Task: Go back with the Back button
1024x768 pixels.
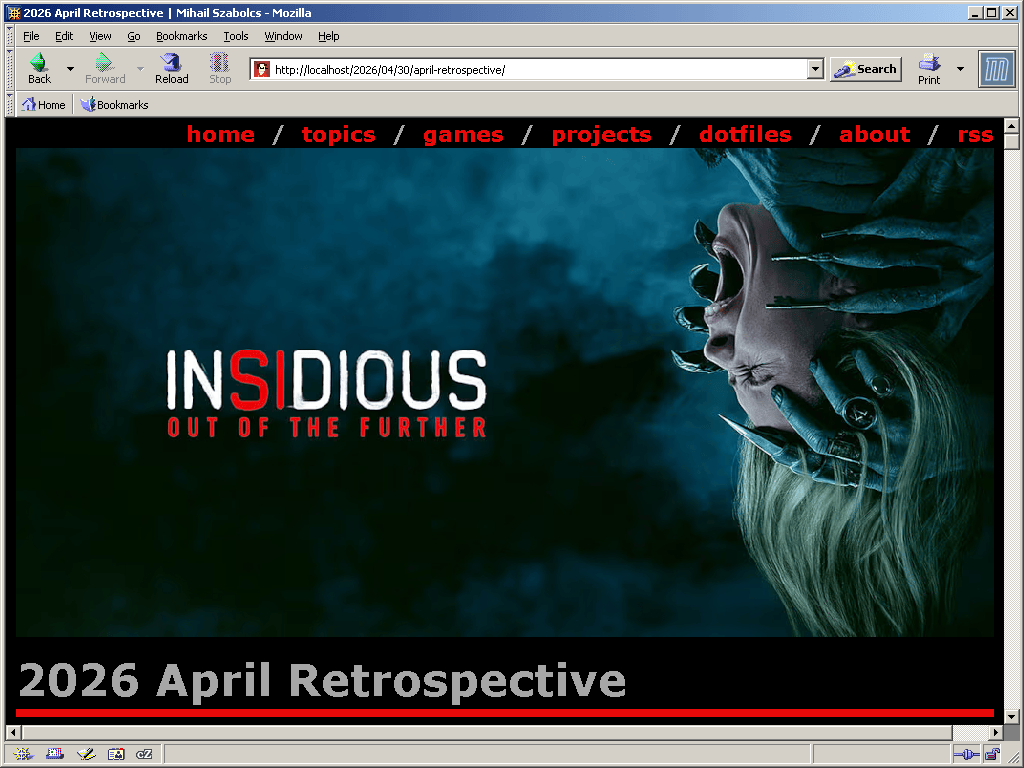Action: (39, 69)
